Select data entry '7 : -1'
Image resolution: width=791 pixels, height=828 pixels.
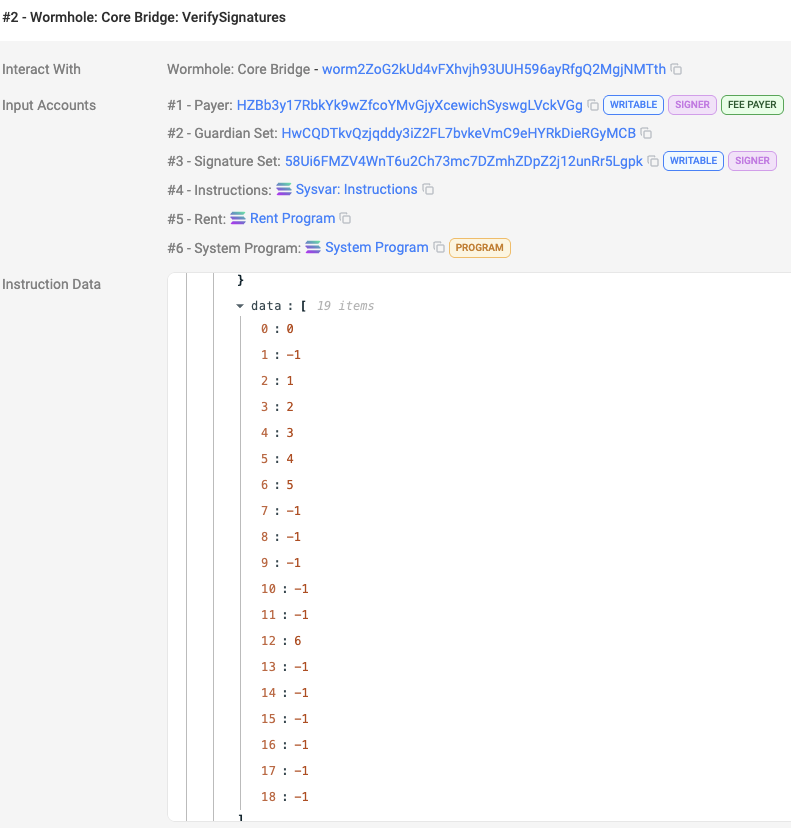(x=281, y=511)
